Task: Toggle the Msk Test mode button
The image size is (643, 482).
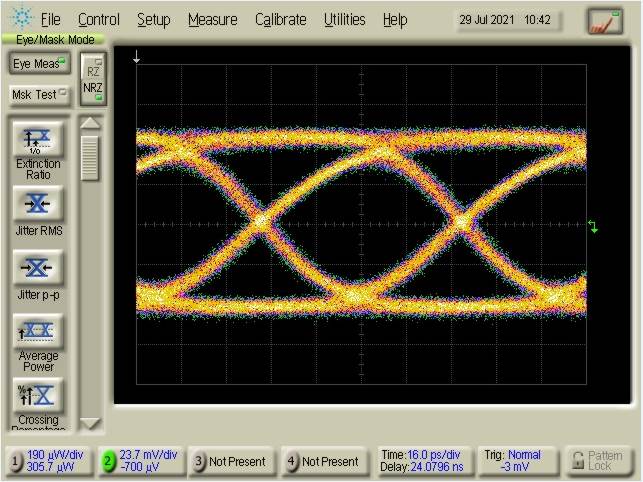Action: tap(37, 94)
